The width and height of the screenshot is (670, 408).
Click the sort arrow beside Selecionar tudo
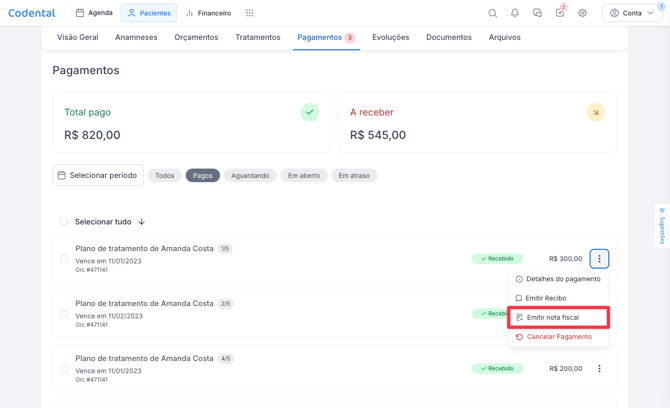pyautogui.click(x=141, y=222)
